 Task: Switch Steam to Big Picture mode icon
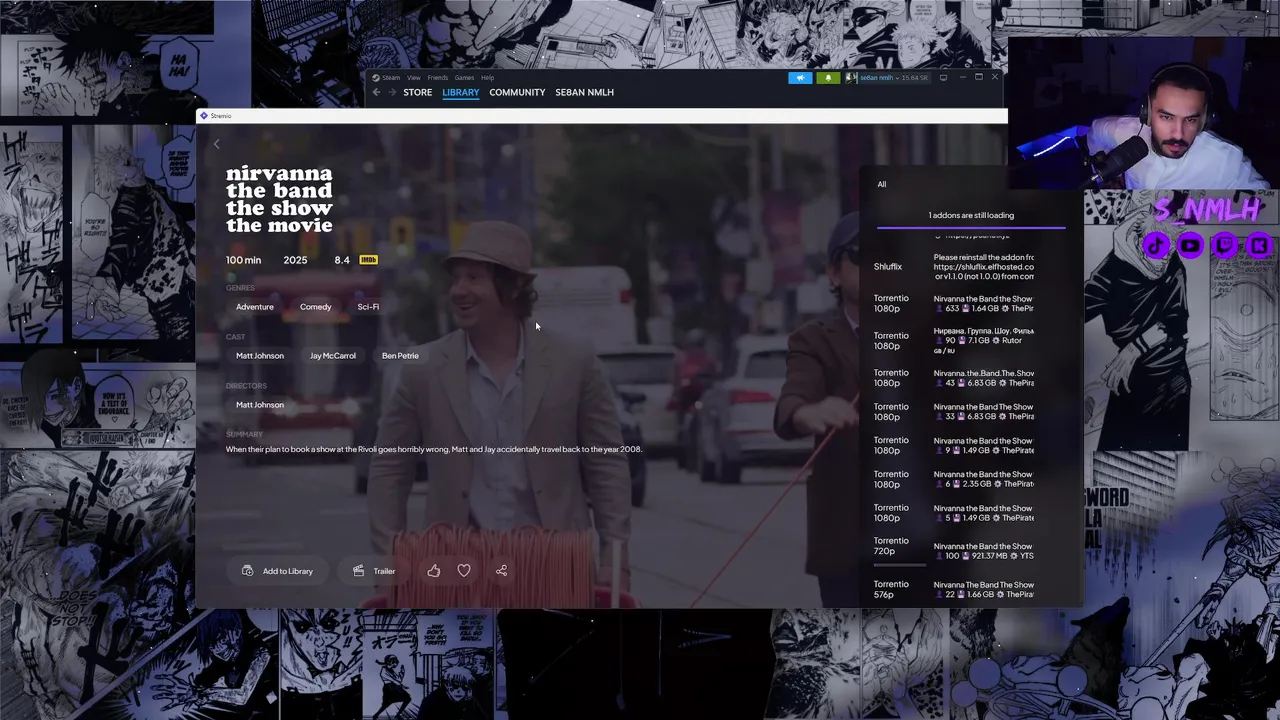[x=943, y=78]
